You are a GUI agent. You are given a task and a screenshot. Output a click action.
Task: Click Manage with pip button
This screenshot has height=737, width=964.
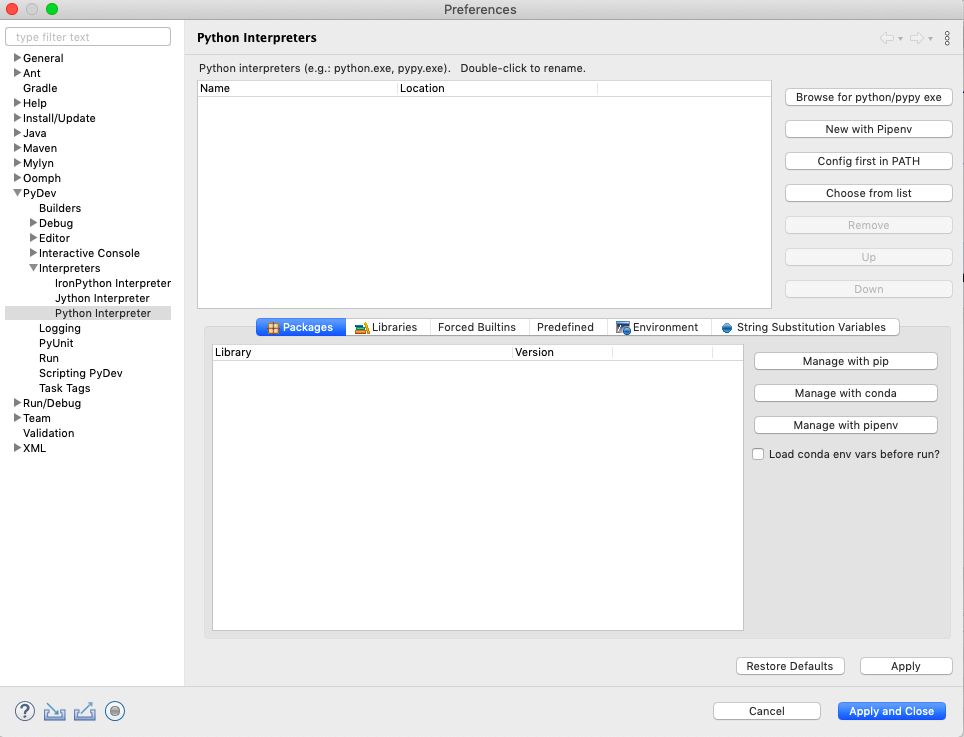click(x=845, y=361)
